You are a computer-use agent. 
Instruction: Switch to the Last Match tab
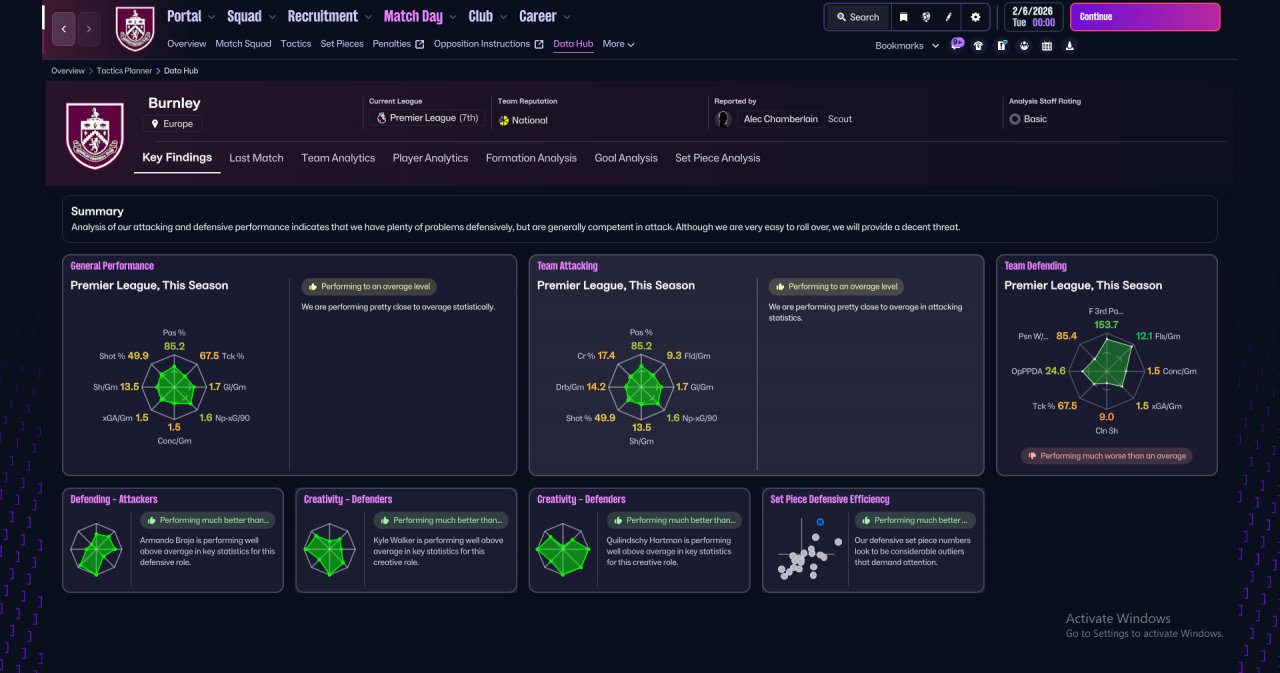point(256,158)
